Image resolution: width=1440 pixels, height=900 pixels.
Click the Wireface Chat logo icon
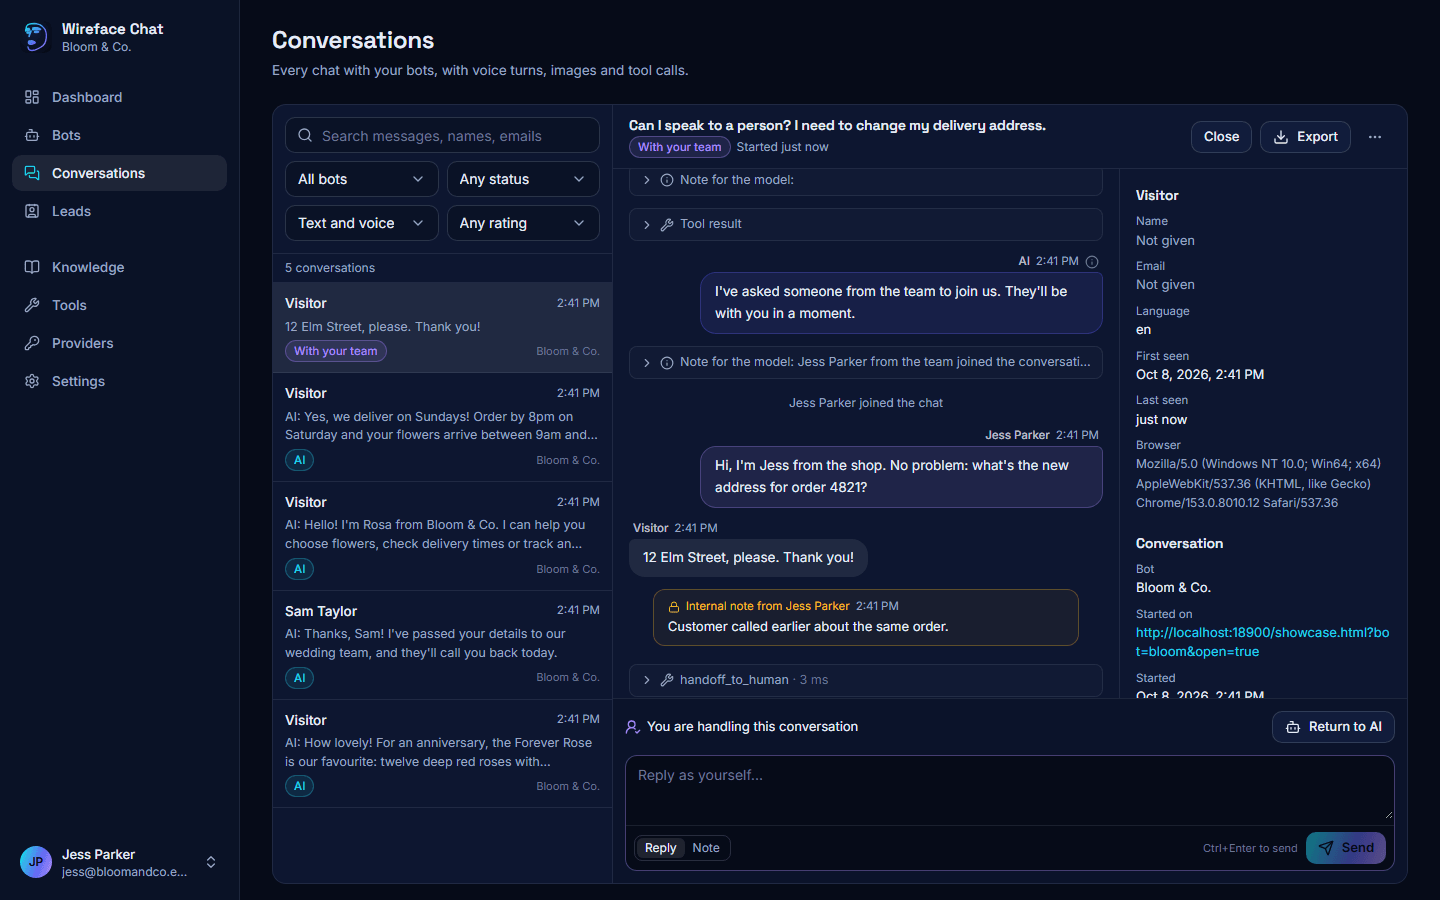[x=35, y=37]
